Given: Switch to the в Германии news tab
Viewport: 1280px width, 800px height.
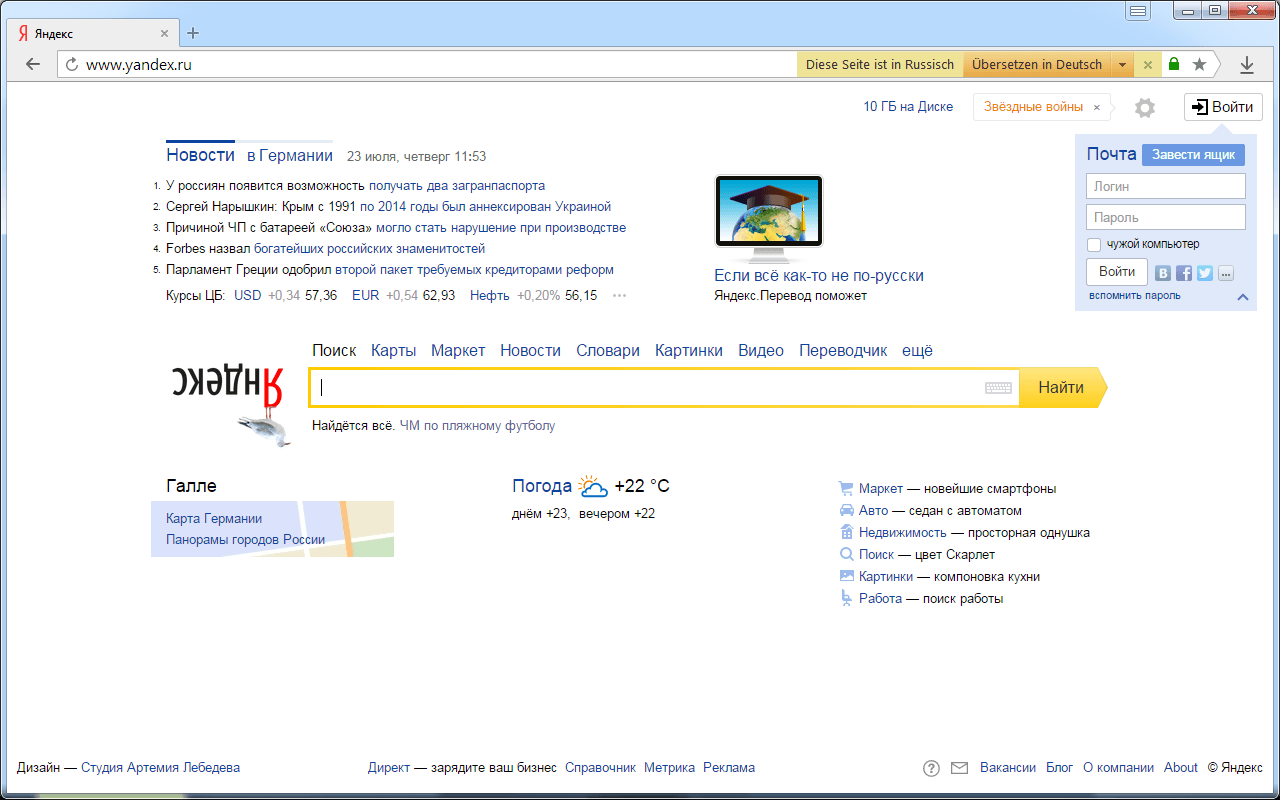Looking at the screenshot, I should (290, 155).
